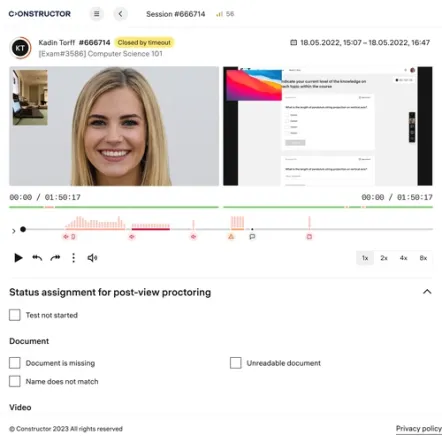Click the screen recording video

coord(328,126)
